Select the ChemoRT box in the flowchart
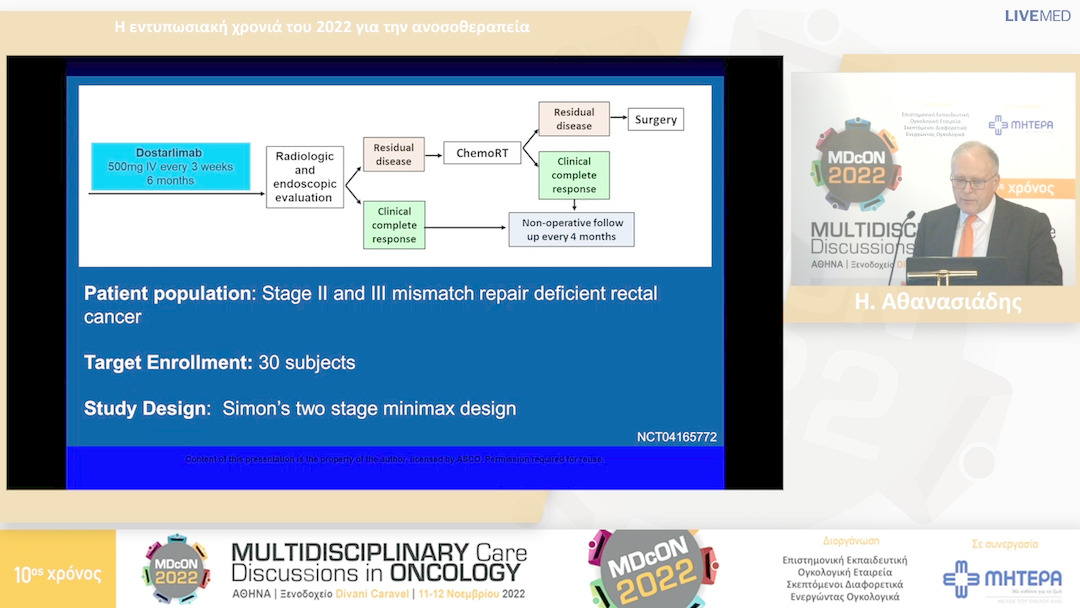This screenshot has width=1080, height=608. pos(482,153)
